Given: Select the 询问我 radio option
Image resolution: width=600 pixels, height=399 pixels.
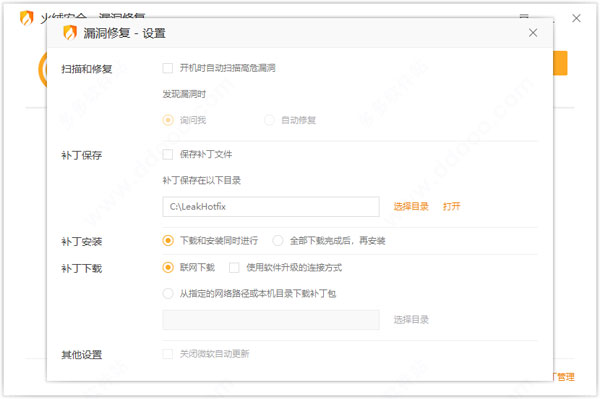Looking at the screenshot, I should [168, 120].
